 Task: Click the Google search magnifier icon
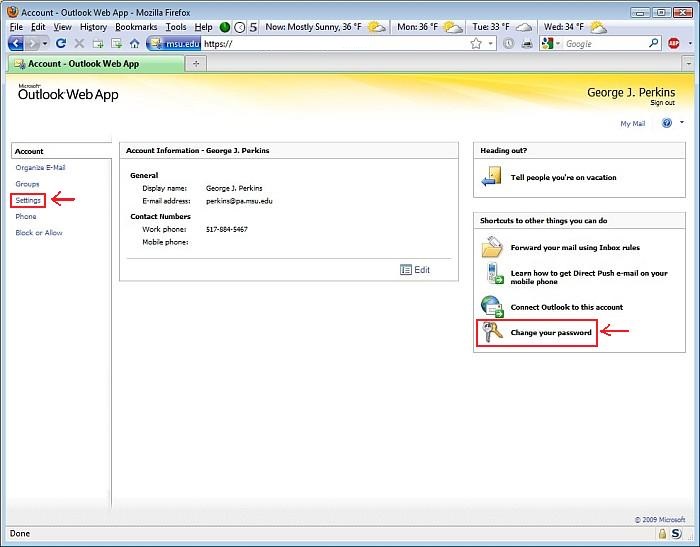(653, 43)
